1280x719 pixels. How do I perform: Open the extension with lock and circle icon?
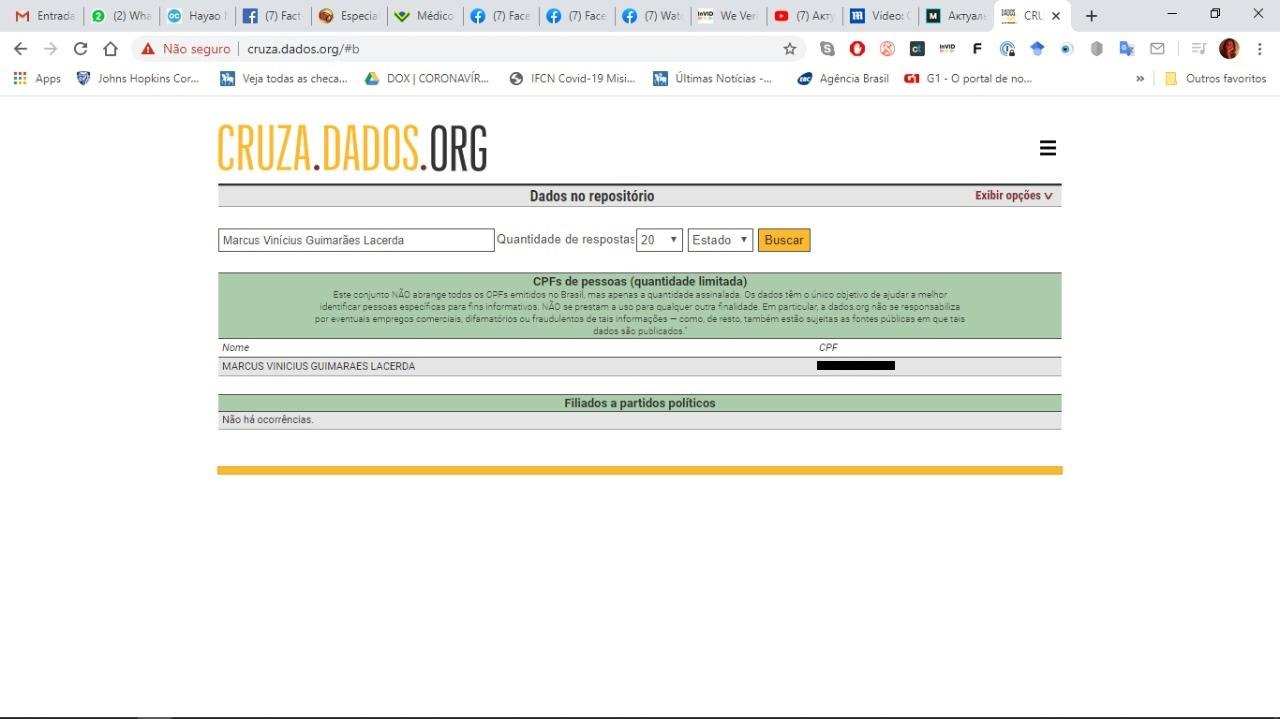tap(1007, 48)
